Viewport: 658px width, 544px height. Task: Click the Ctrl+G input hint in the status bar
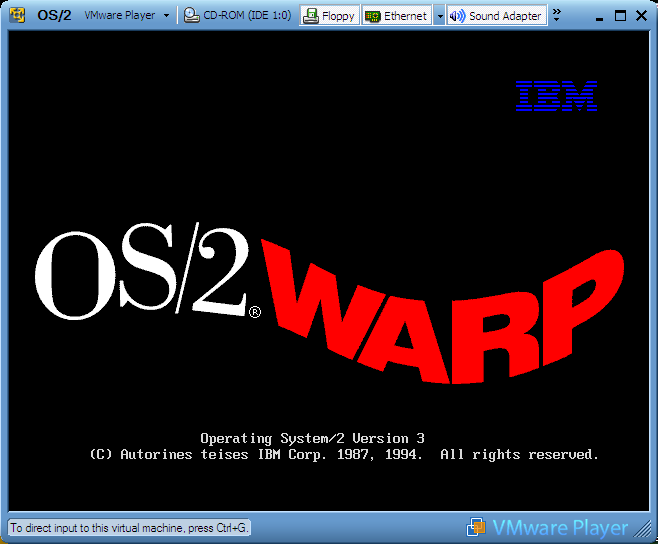[x=129, y=528]
